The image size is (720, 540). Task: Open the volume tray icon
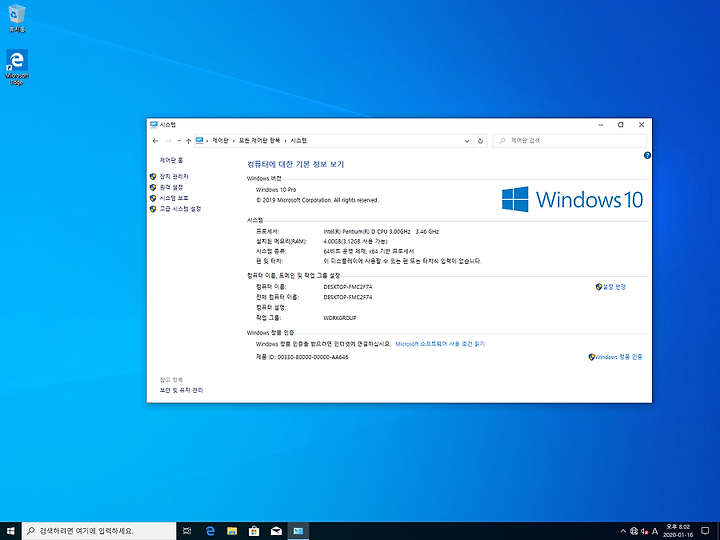tap(644, 531)
